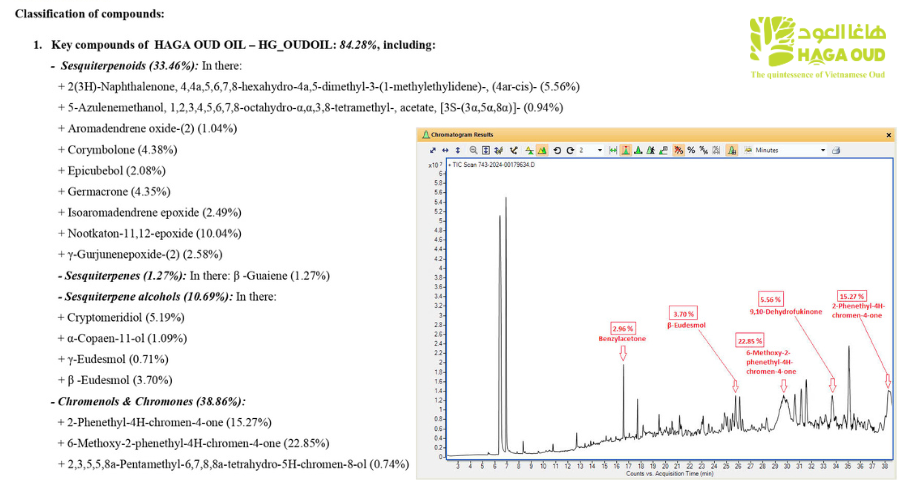900x480 pixels.
Task: Click the undo rotation arrow icon
Action: 556,150
